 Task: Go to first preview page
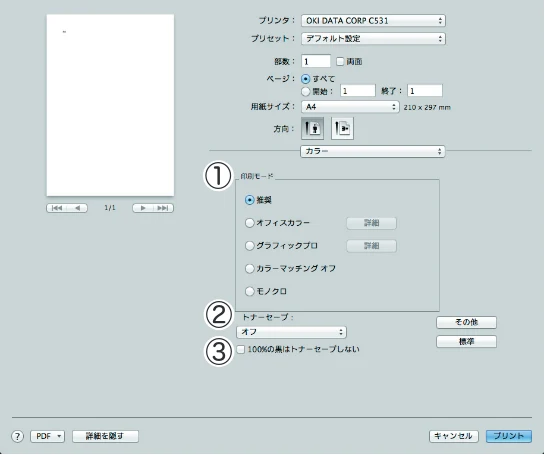[57, 208]
